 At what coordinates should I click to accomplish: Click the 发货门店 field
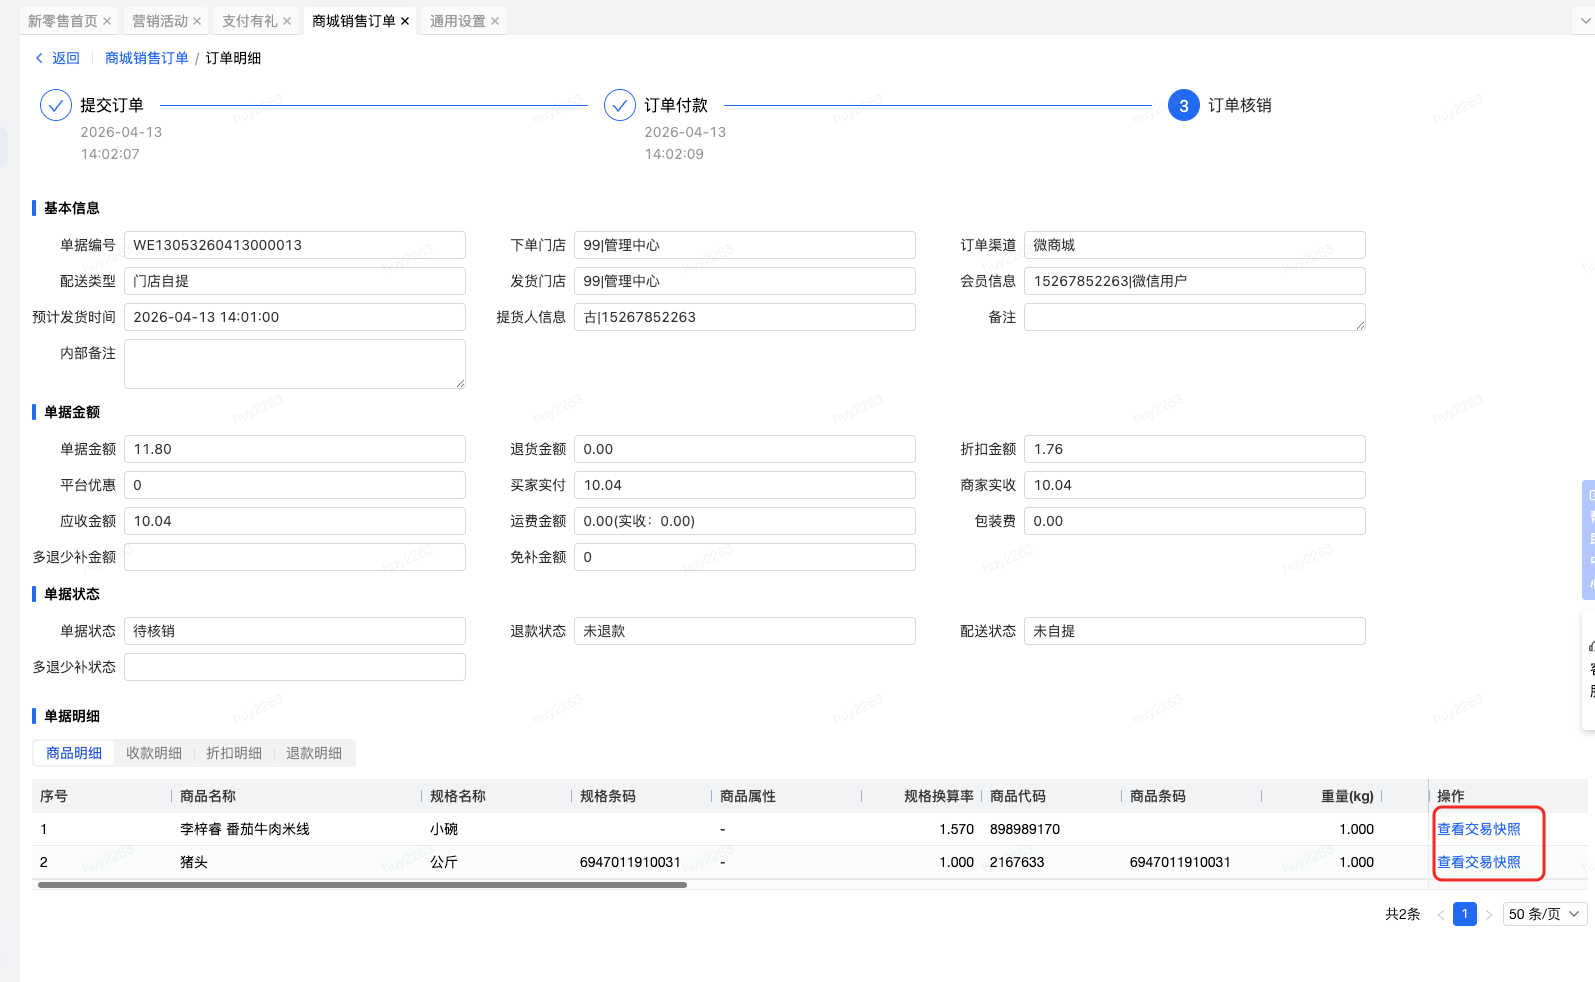click(745, 281)
